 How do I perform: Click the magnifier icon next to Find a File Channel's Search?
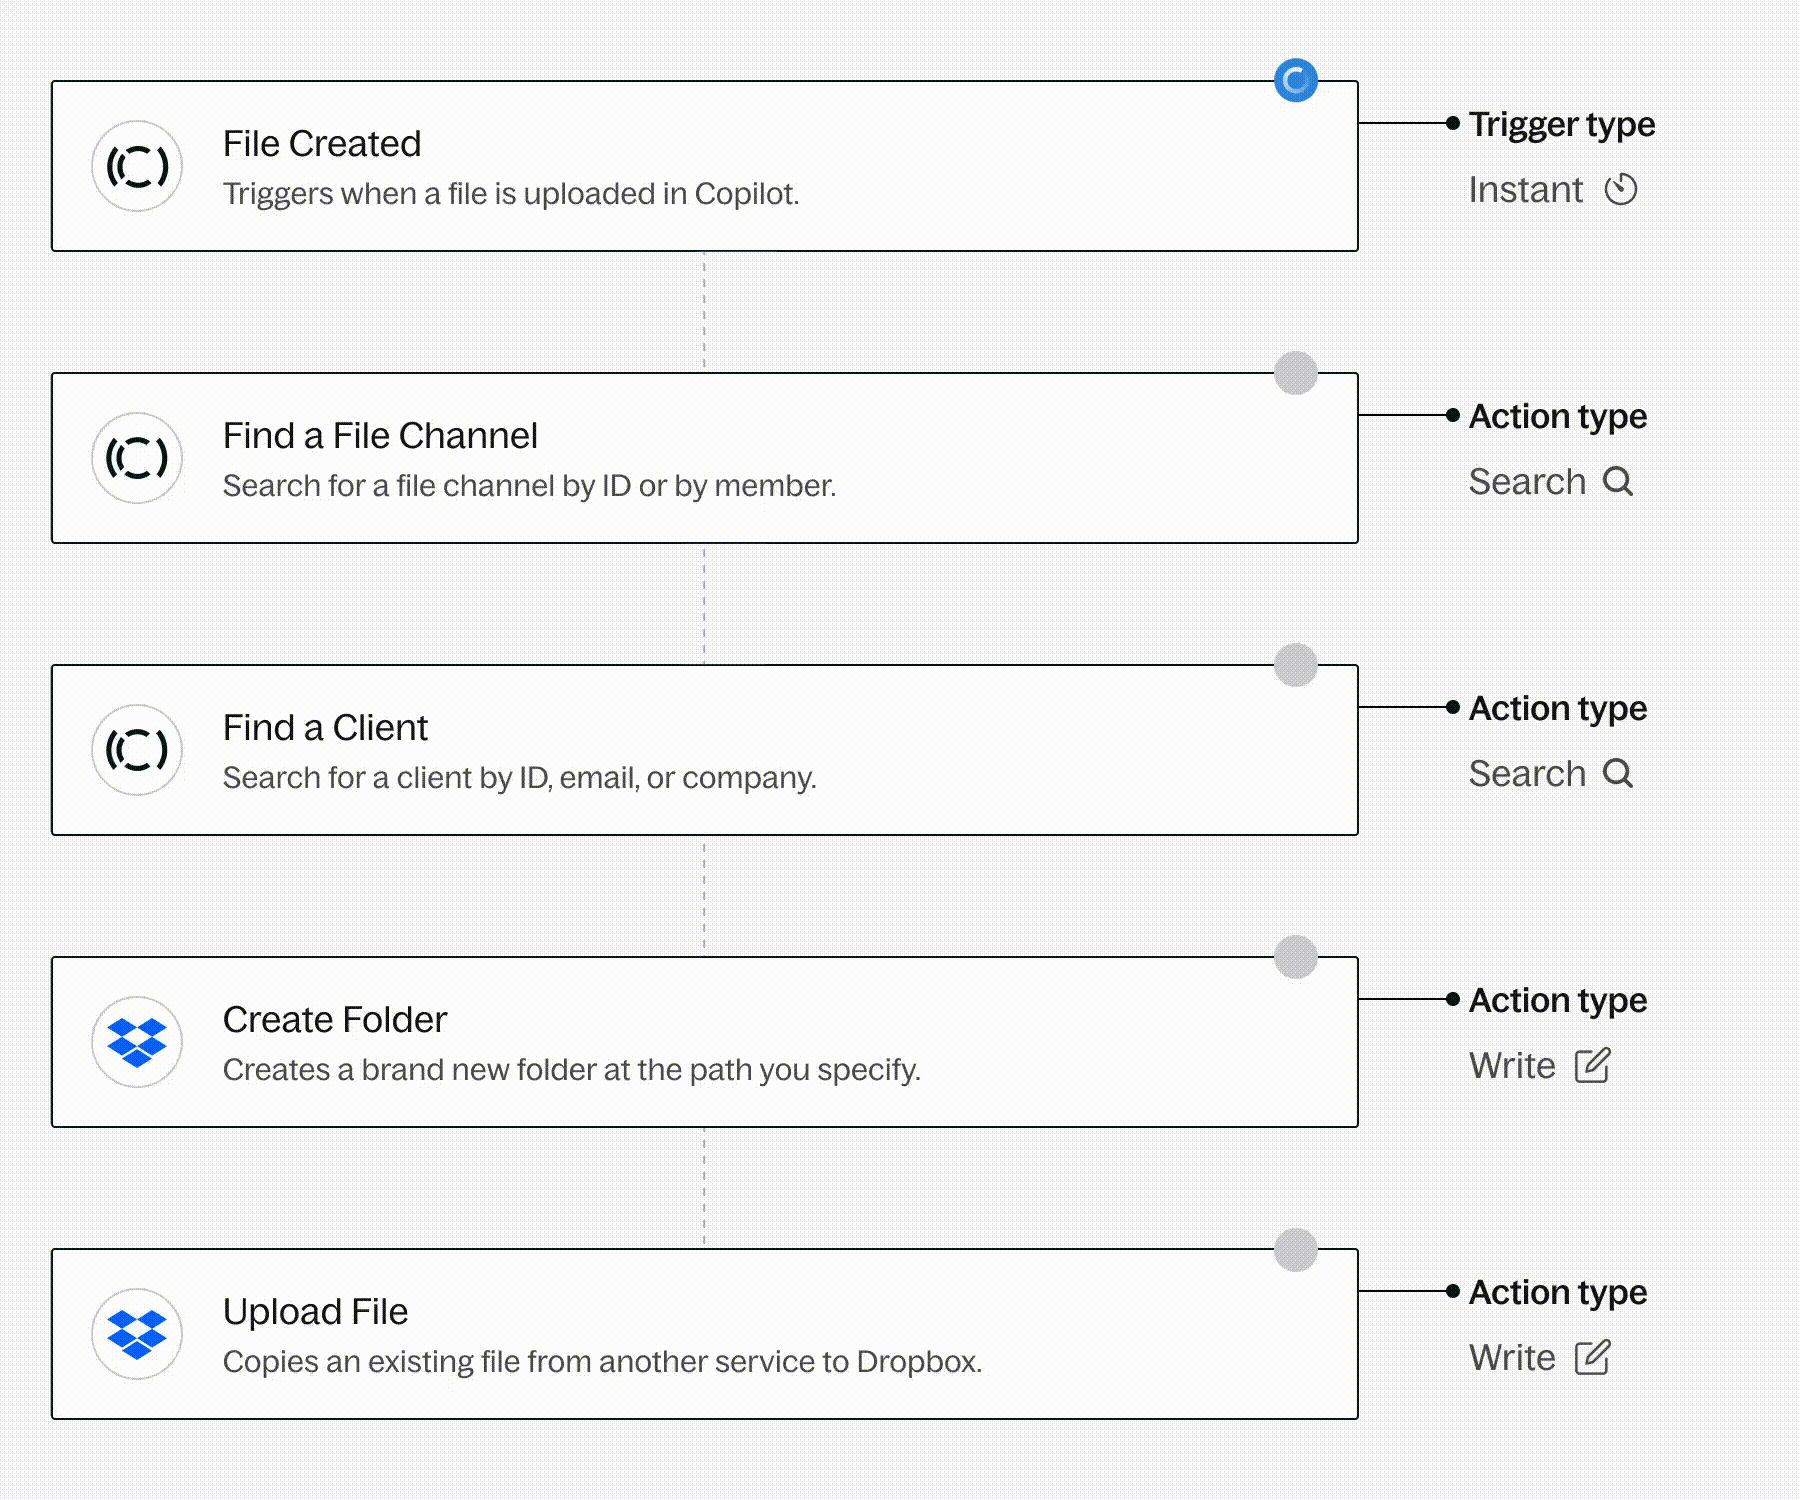pos(1617,481)
